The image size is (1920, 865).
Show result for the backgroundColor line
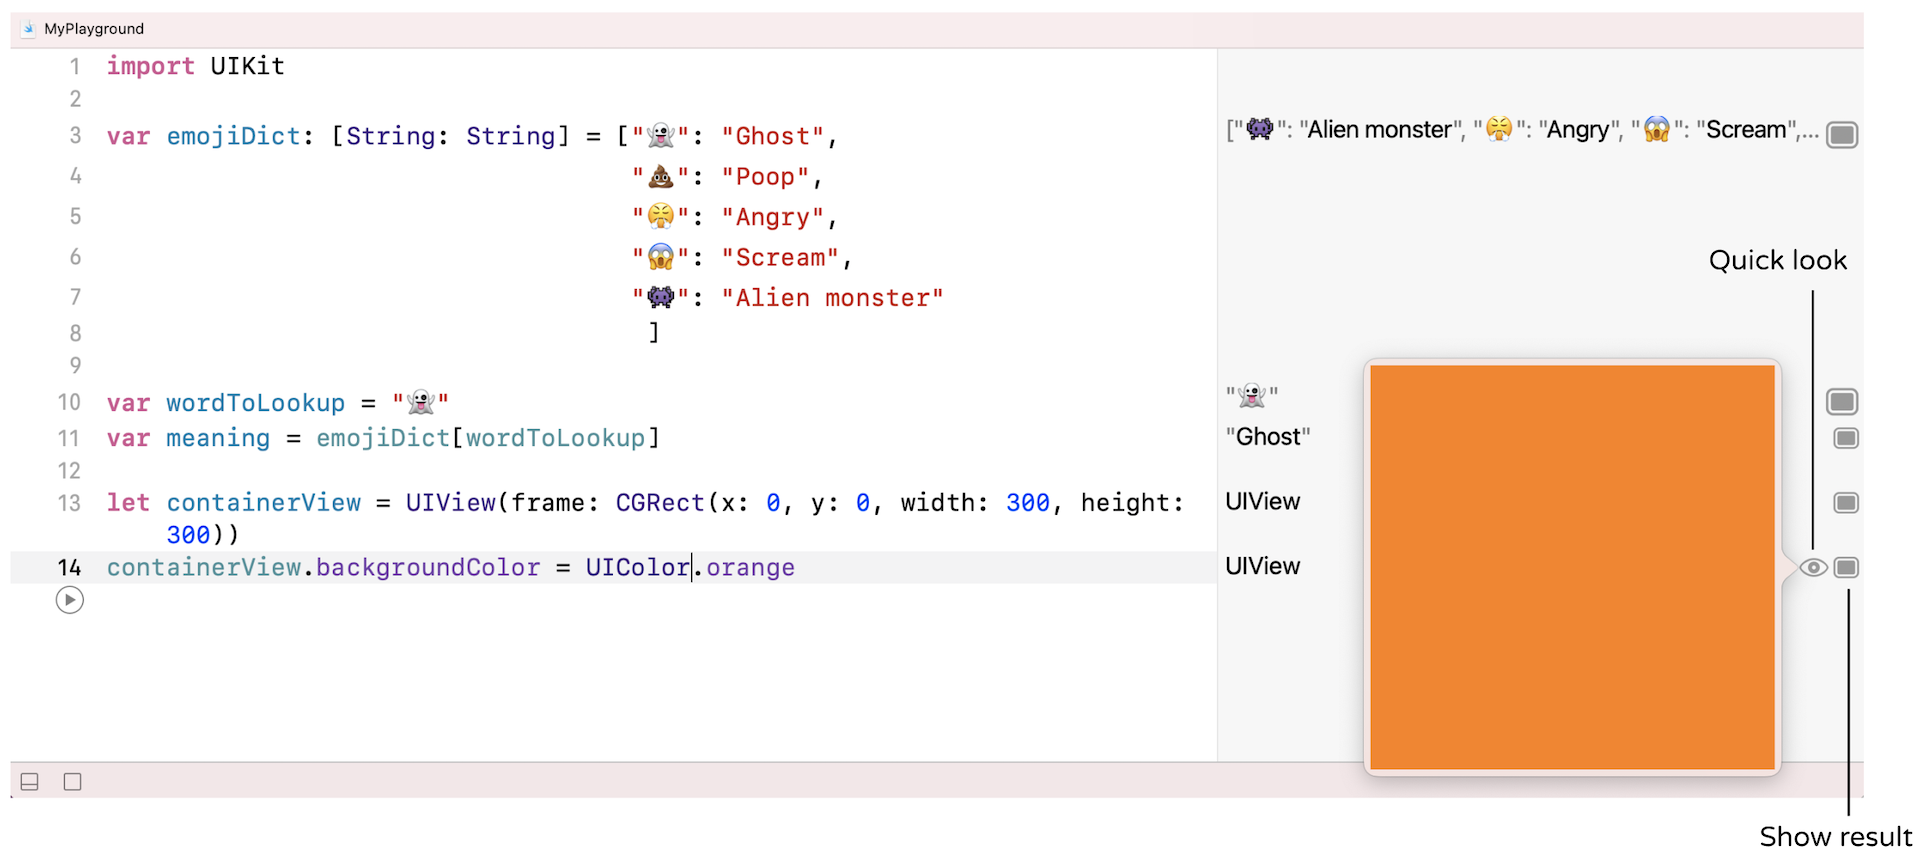[x=1846, y=568]
